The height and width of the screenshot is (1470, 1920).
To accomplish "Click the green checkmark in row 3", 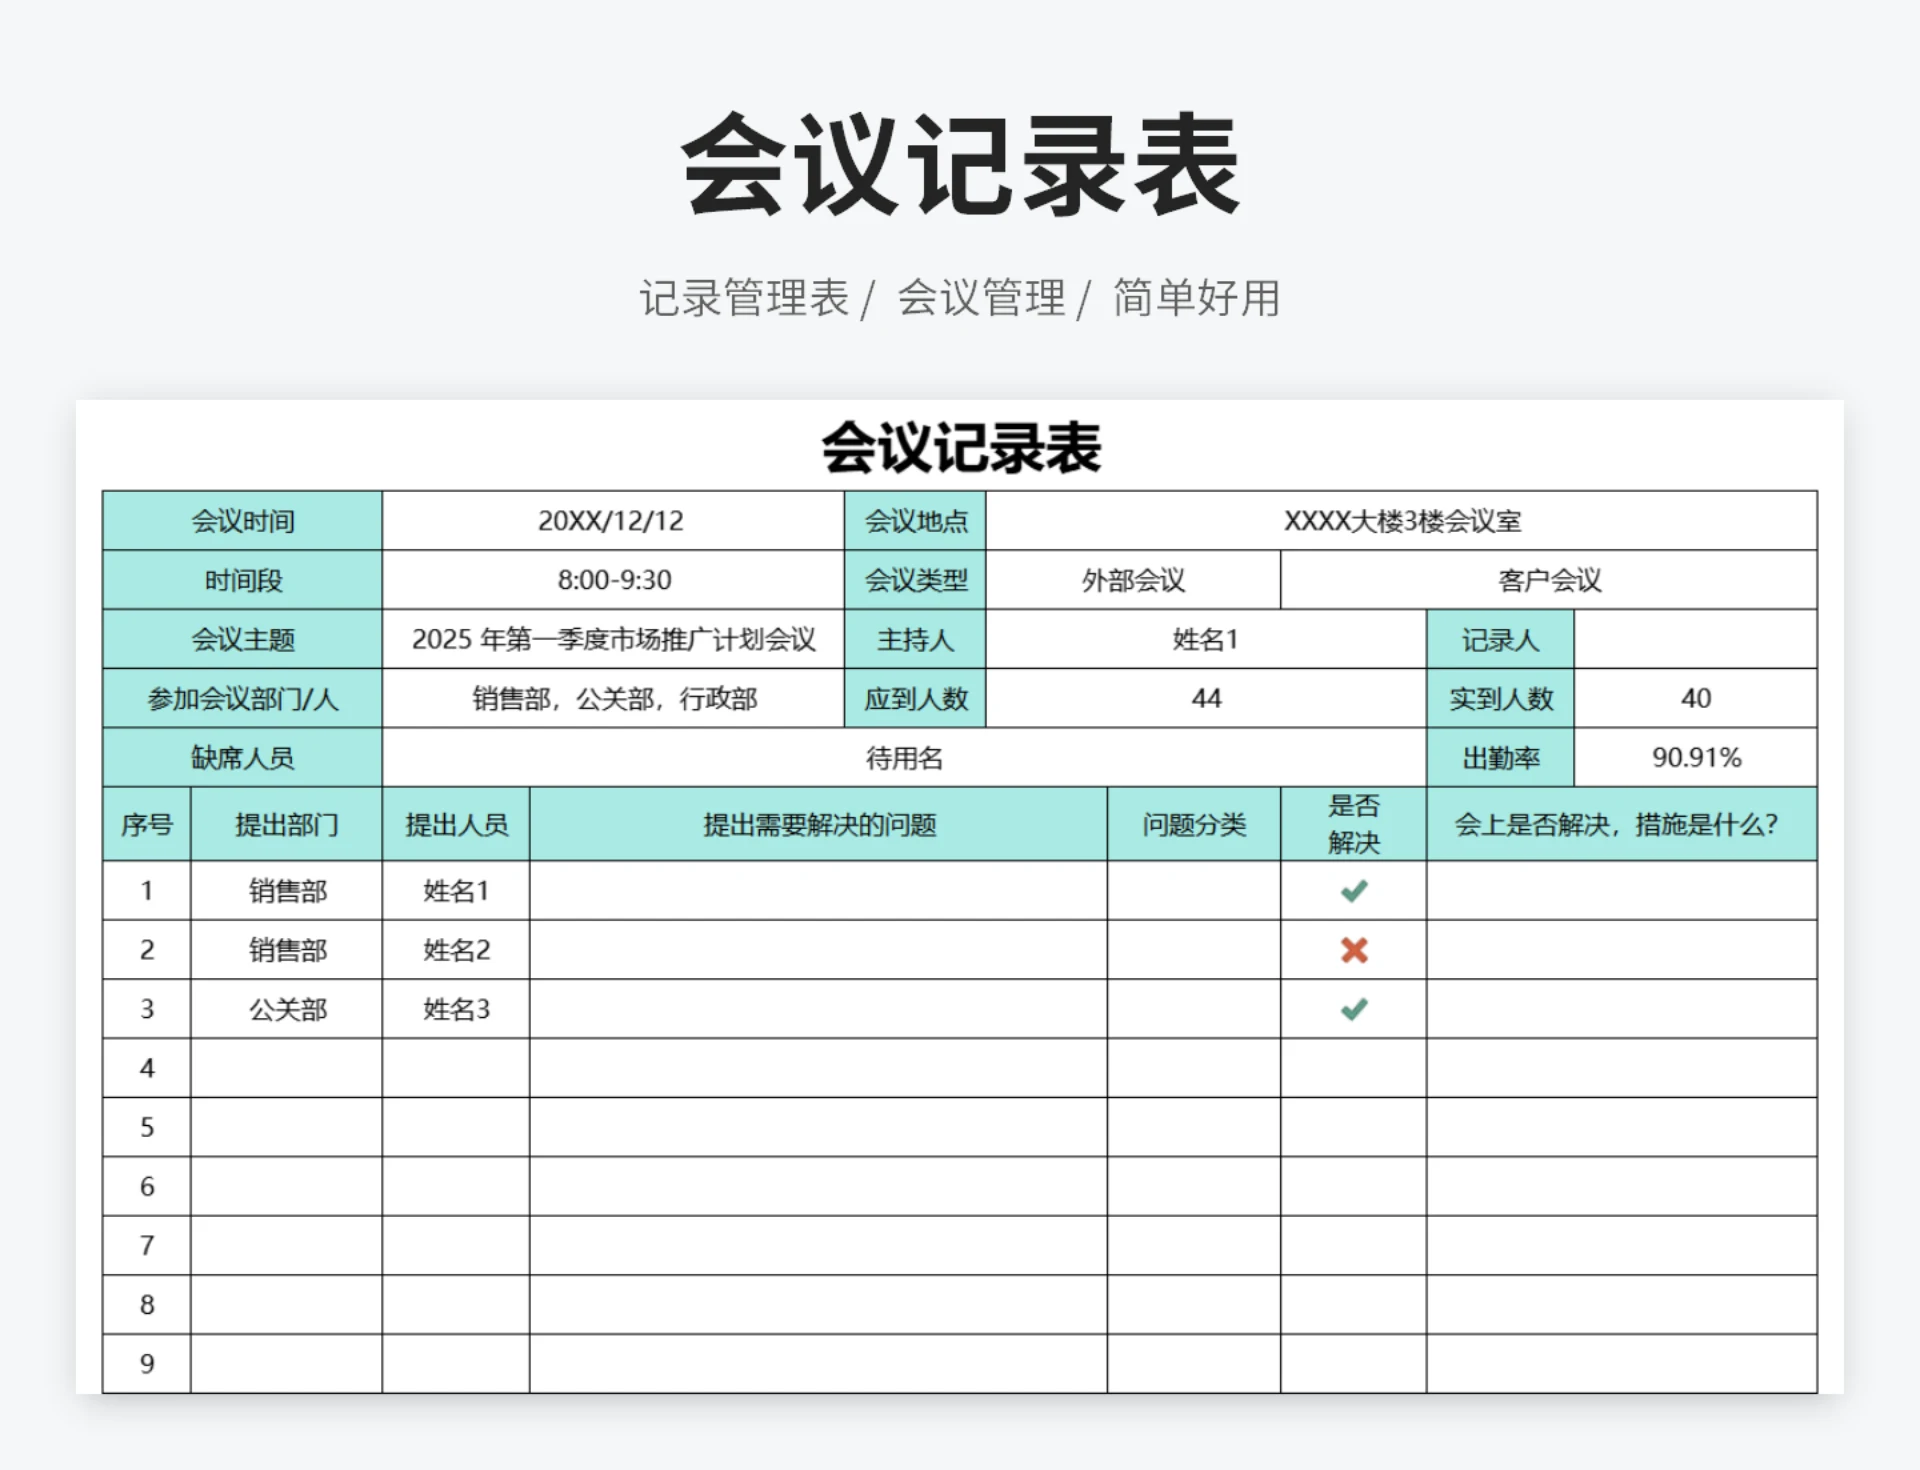I will tap(1352, 1009).
